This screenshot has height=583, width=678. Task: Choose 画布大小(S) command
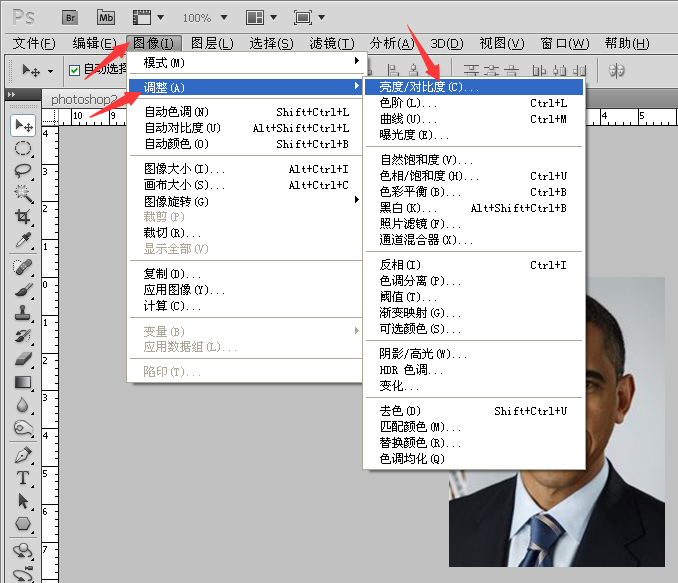point(246,185)
